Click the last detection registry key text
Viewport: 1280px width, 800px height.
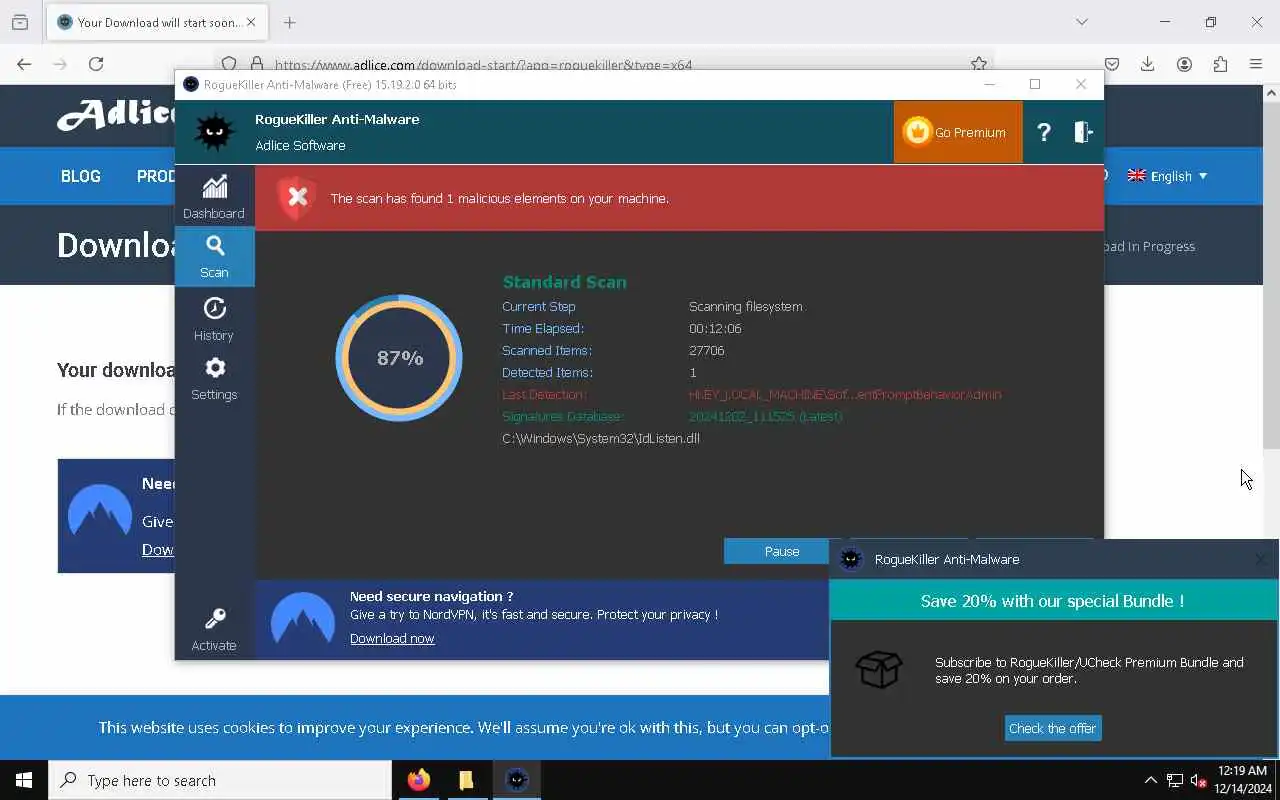click(845, 394)
